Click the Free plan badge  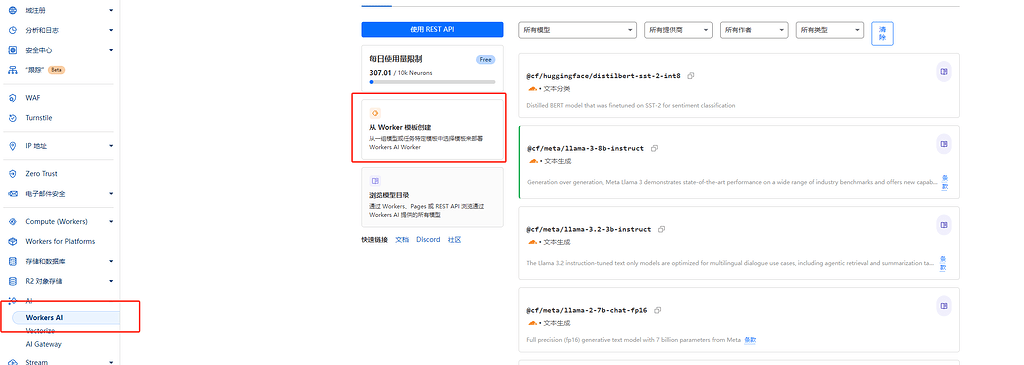485,59
